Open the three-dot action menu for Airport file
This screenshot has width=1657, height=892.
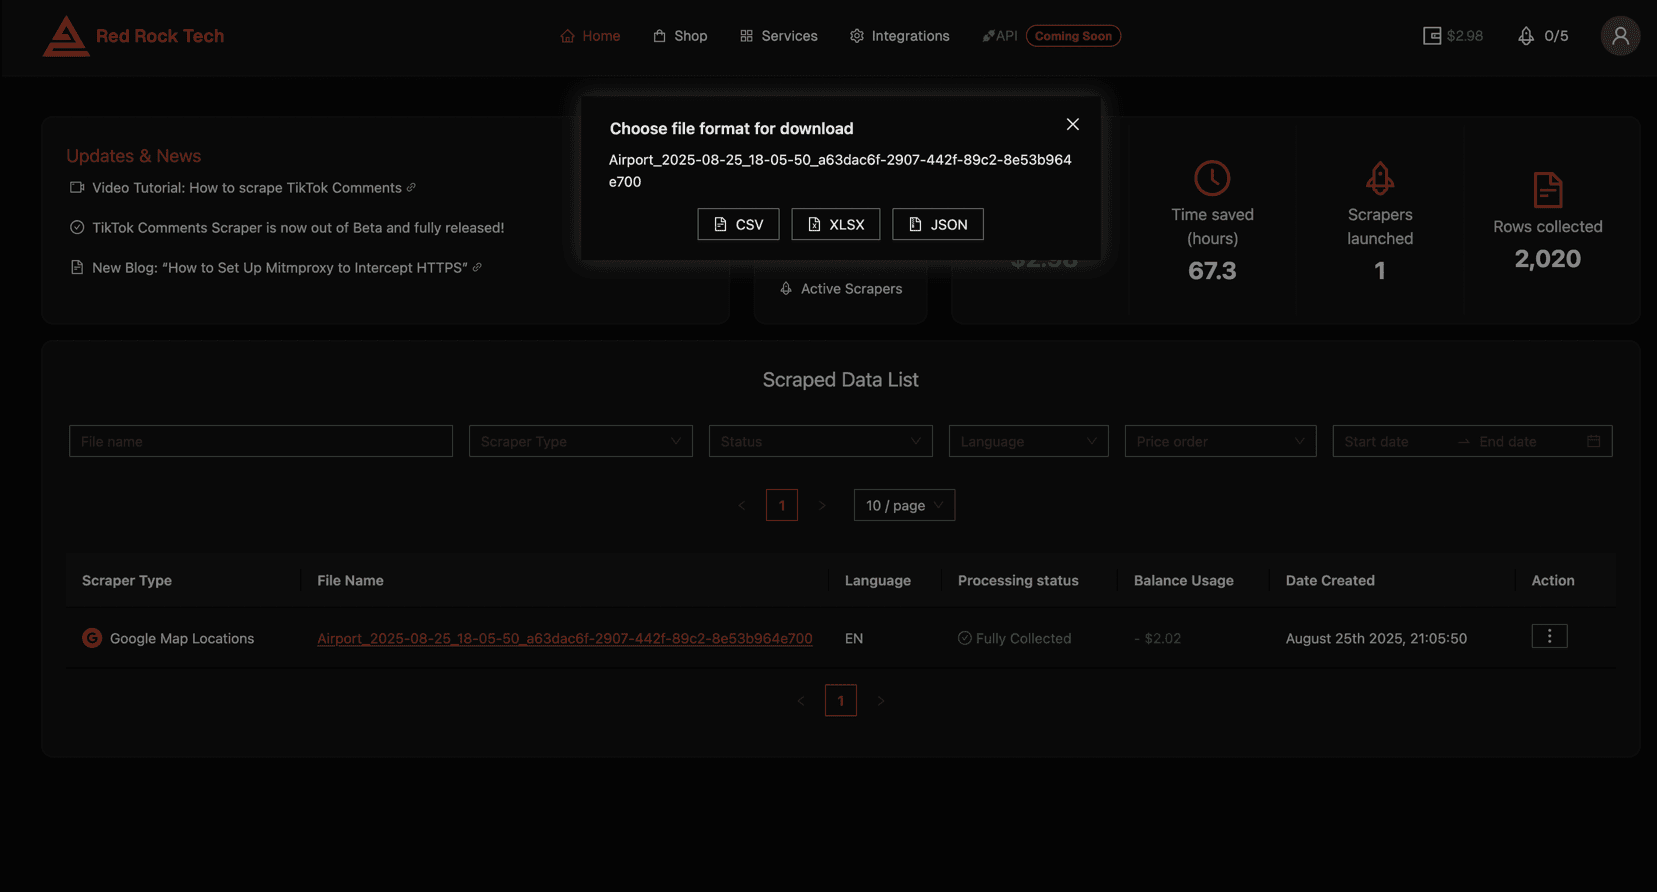[1549, 636]
